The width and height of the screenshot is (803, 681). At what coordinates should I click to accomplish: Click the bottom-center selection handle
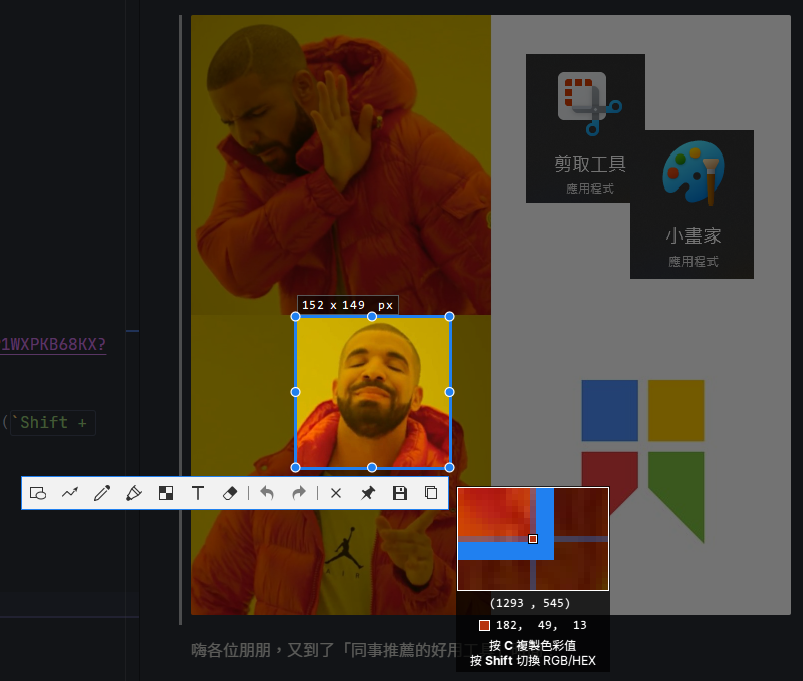(x=372, y=467)
